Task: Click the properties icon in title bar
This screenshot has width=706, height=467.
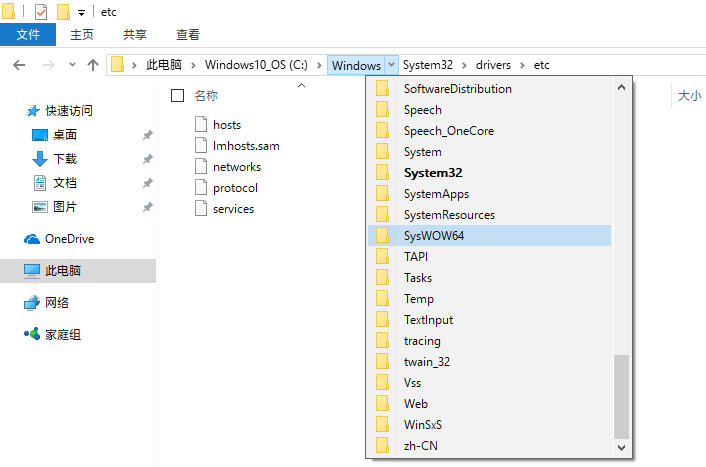Action: pos(41,12)
